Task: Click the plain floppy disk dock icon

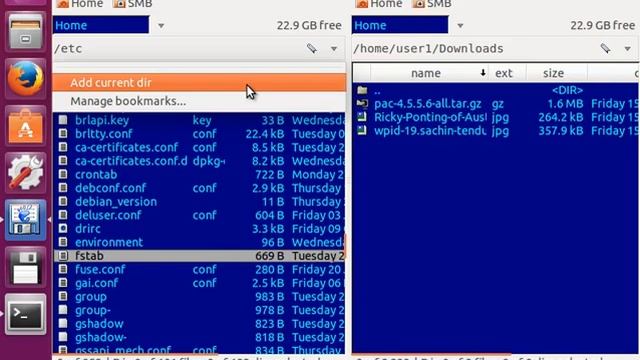Action: (x=25, y=267)
